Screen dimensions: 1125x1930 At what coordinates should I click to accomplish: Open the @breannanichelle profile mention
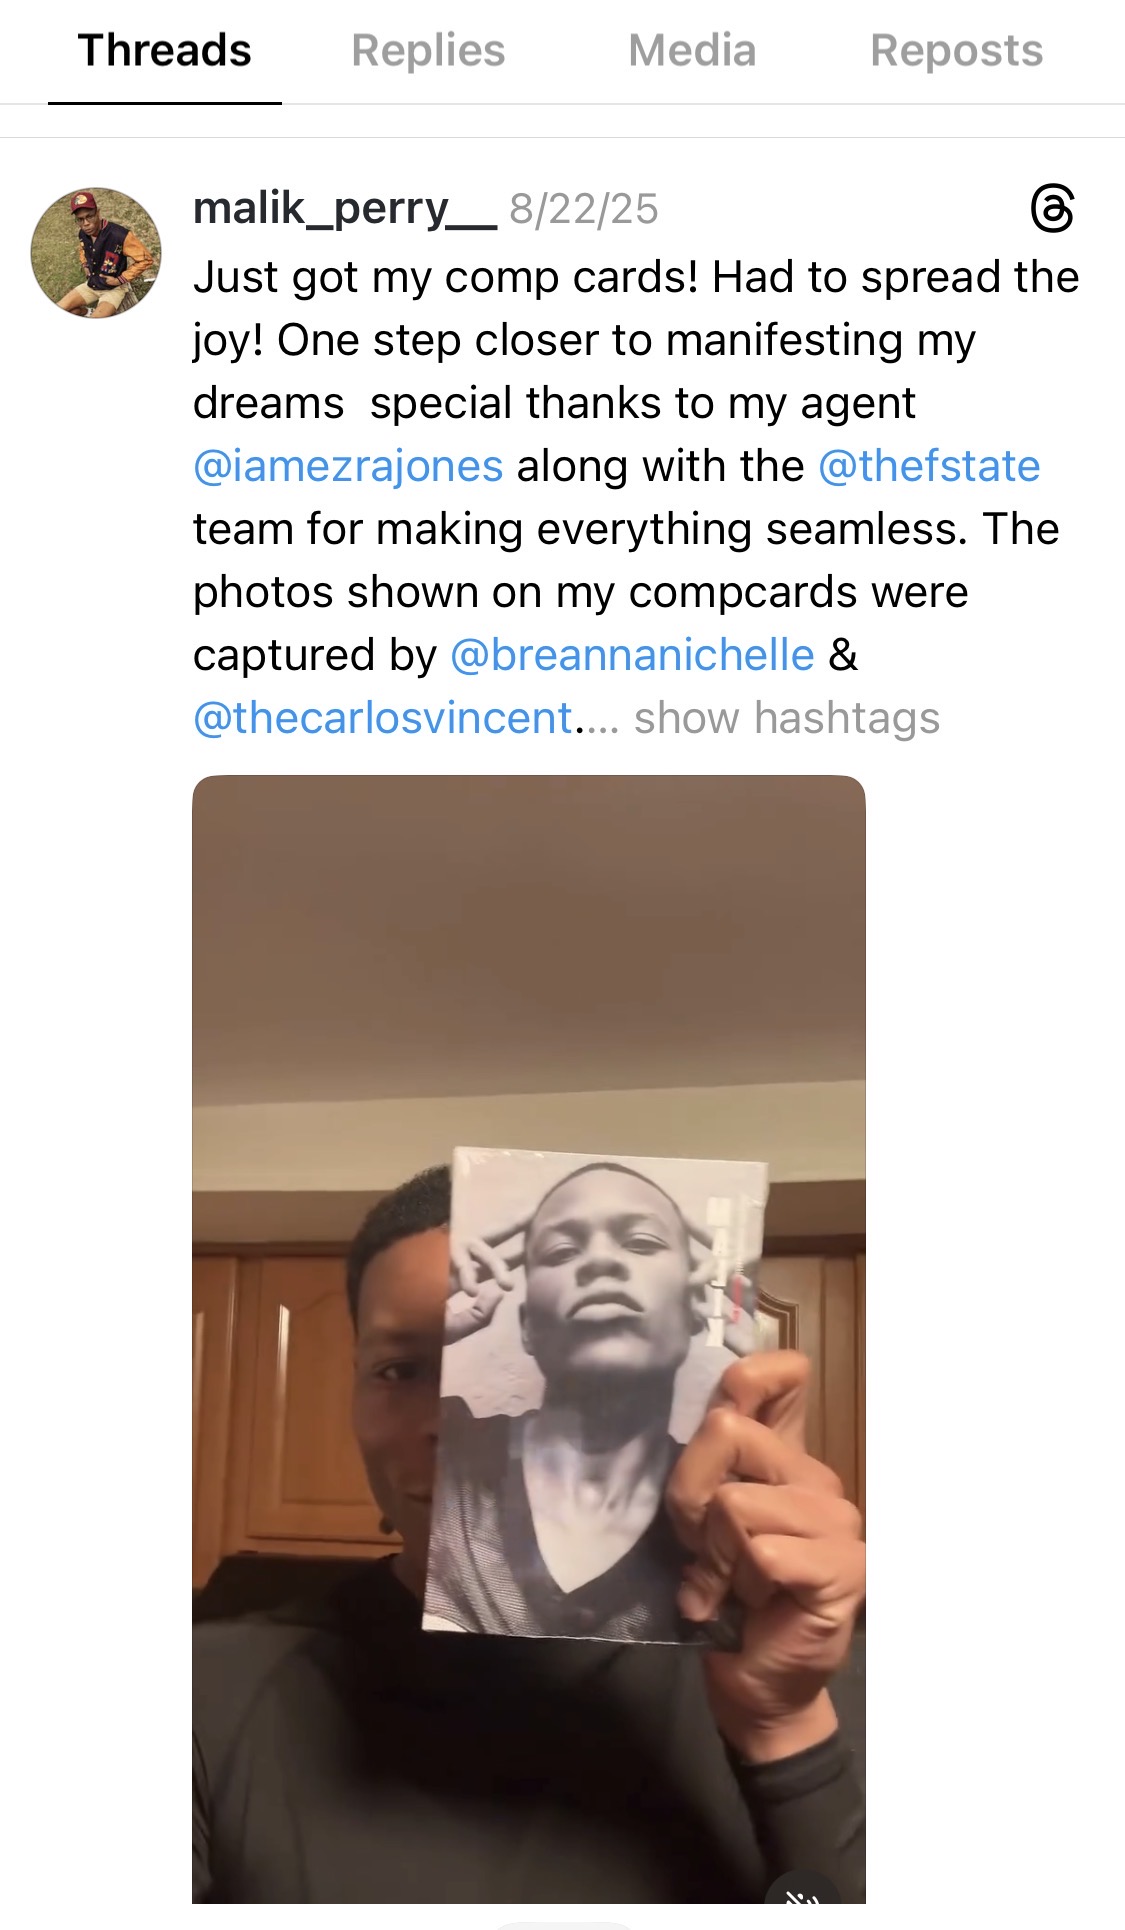coord(632,655)
